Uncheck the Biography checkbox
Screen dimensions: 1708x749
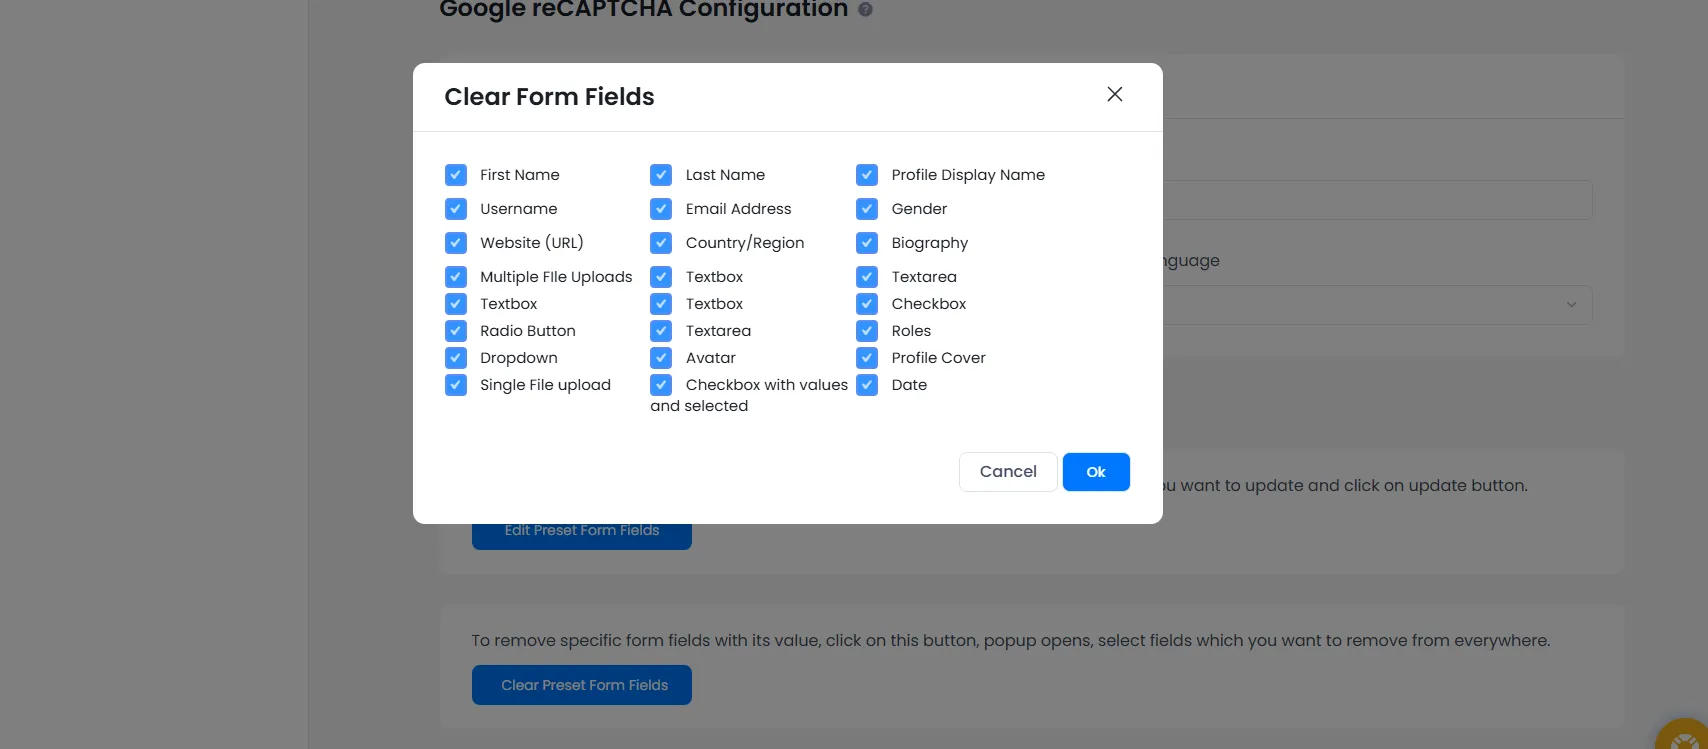click(x=867, y=243)
